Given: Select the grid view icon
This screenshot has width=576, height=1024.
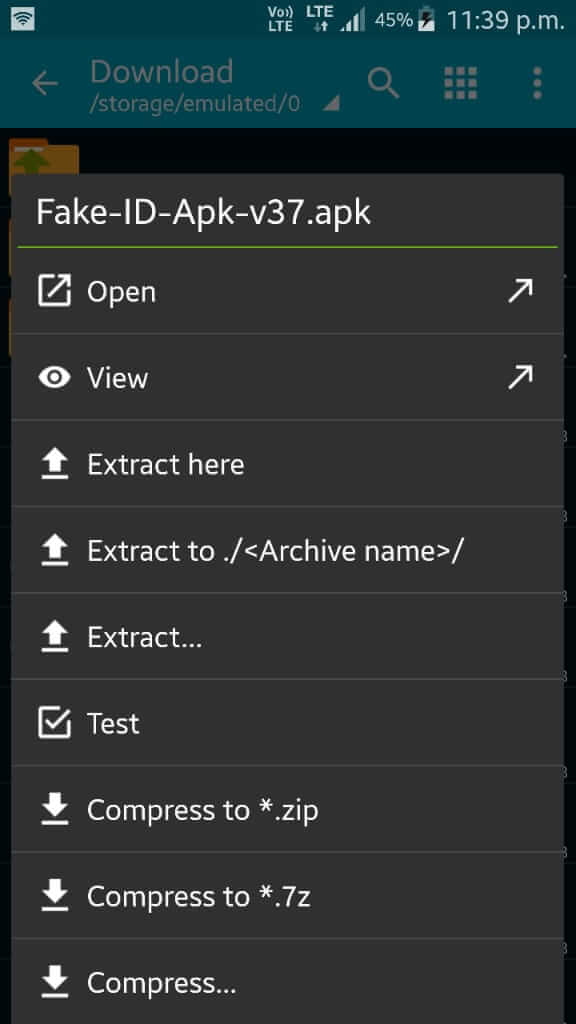Looking at the screenshot, I should tap(459, 84).
